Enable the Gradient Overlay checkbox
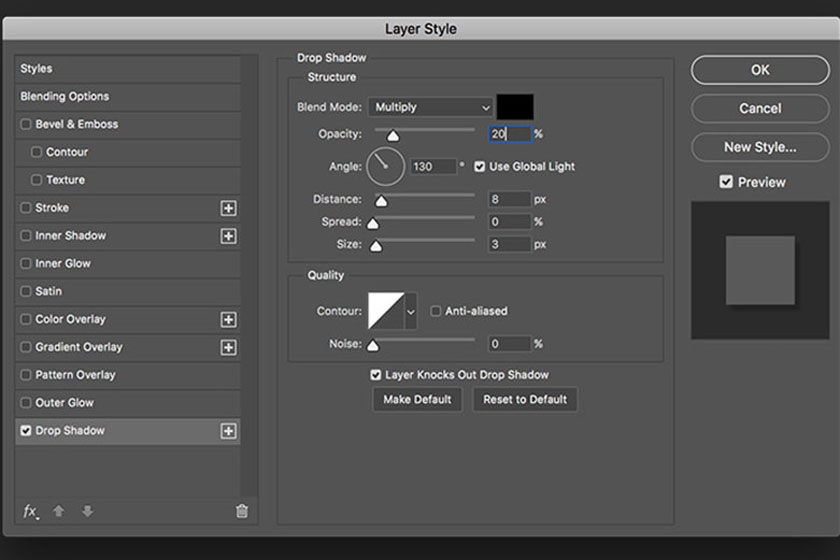Screen dimensions: 840x560 (x=26, y=347)
